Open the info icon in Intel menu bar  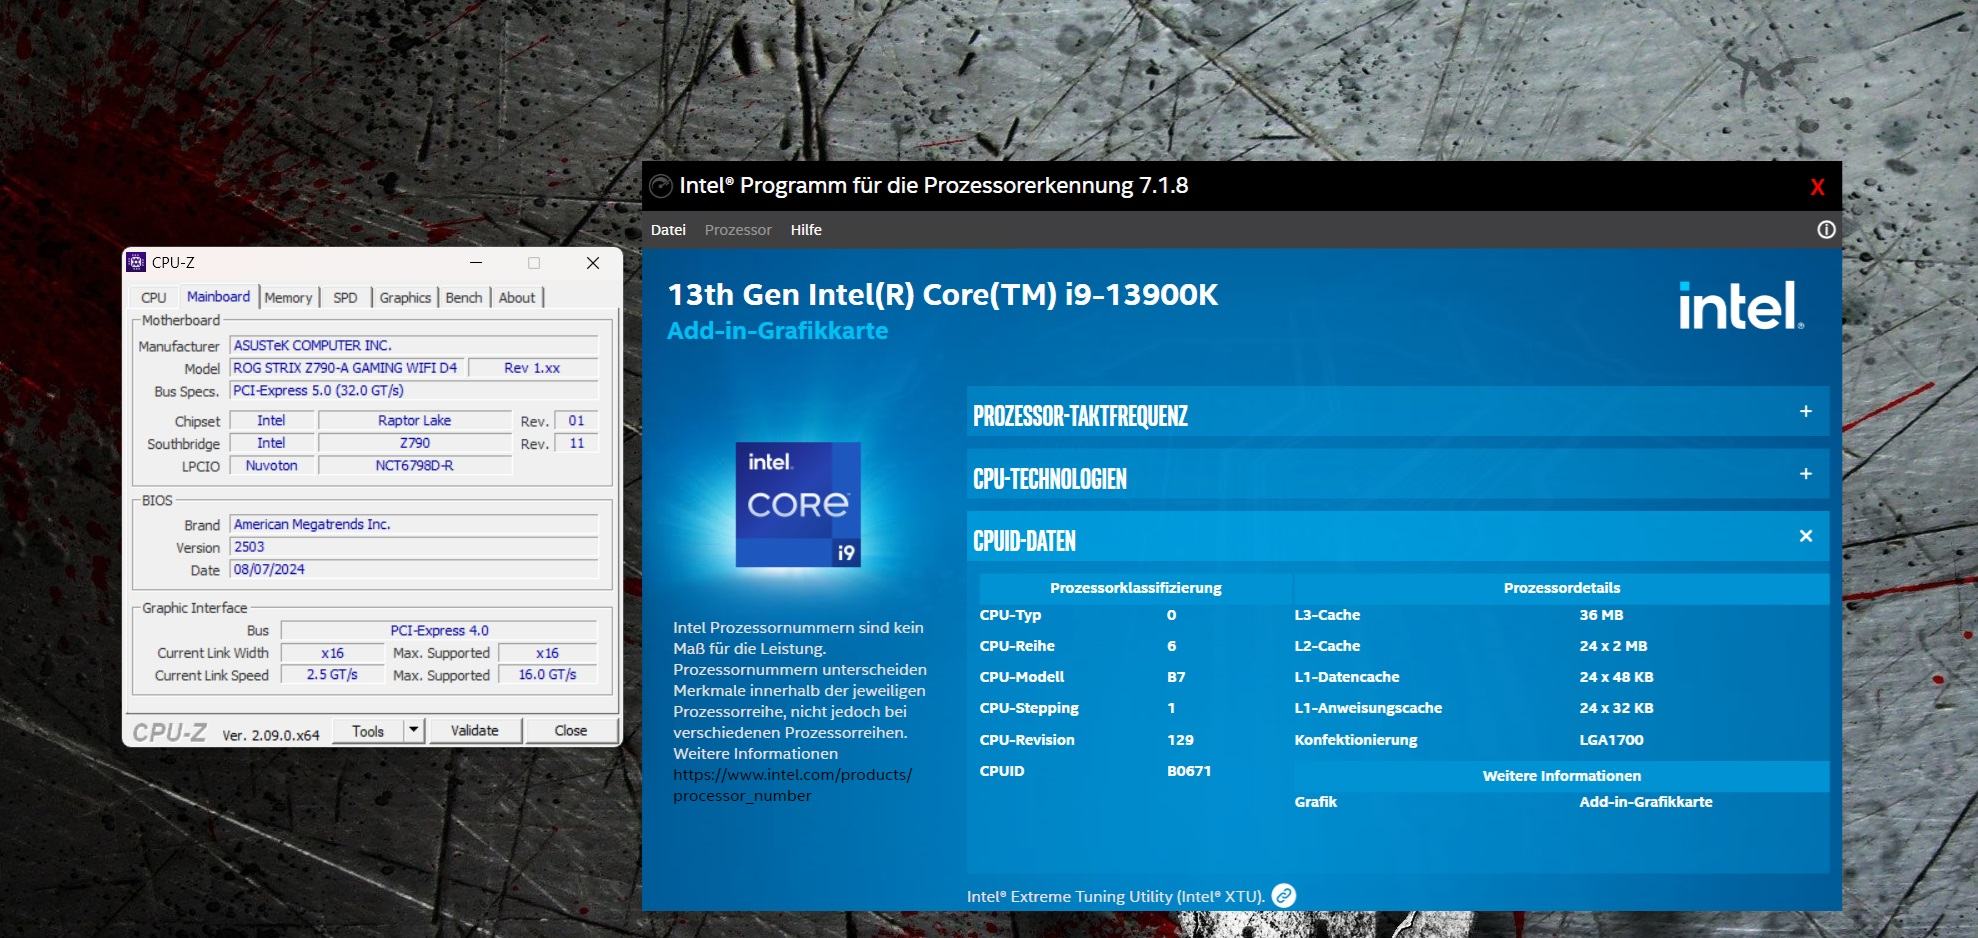[x=1826, y=230]
